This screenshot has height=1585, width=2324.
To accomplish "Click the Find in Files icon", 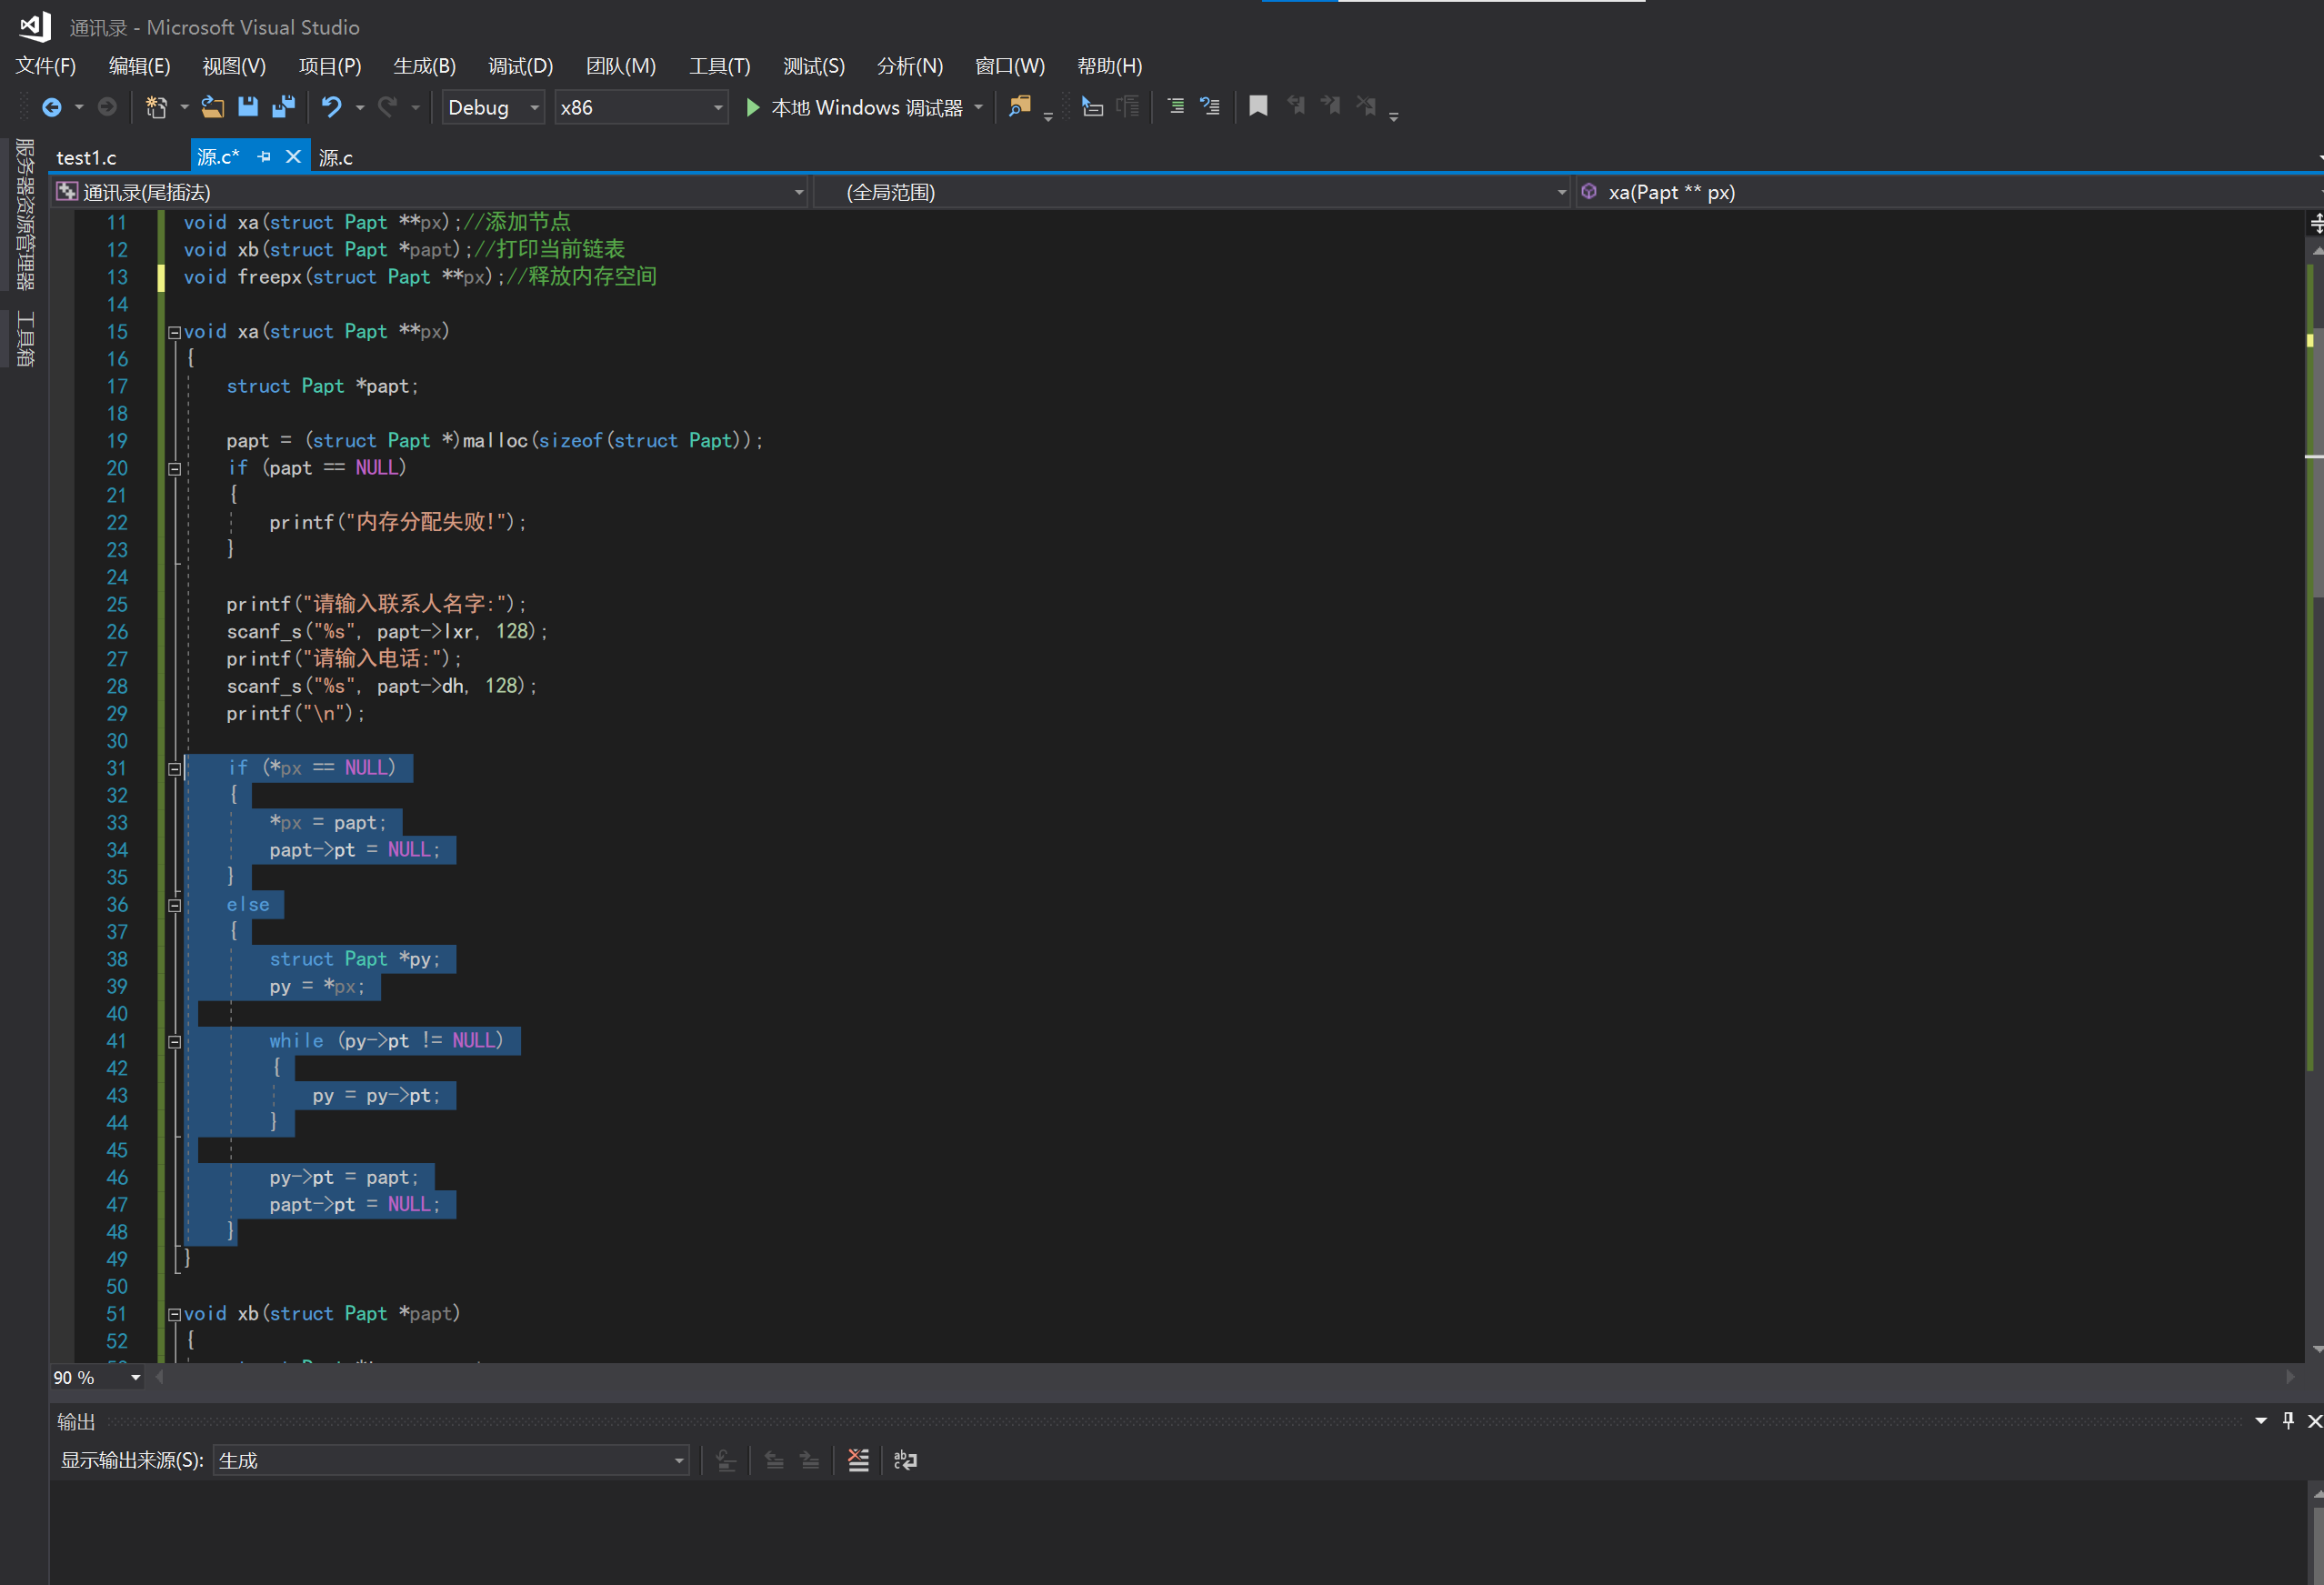I will 1019,107.
